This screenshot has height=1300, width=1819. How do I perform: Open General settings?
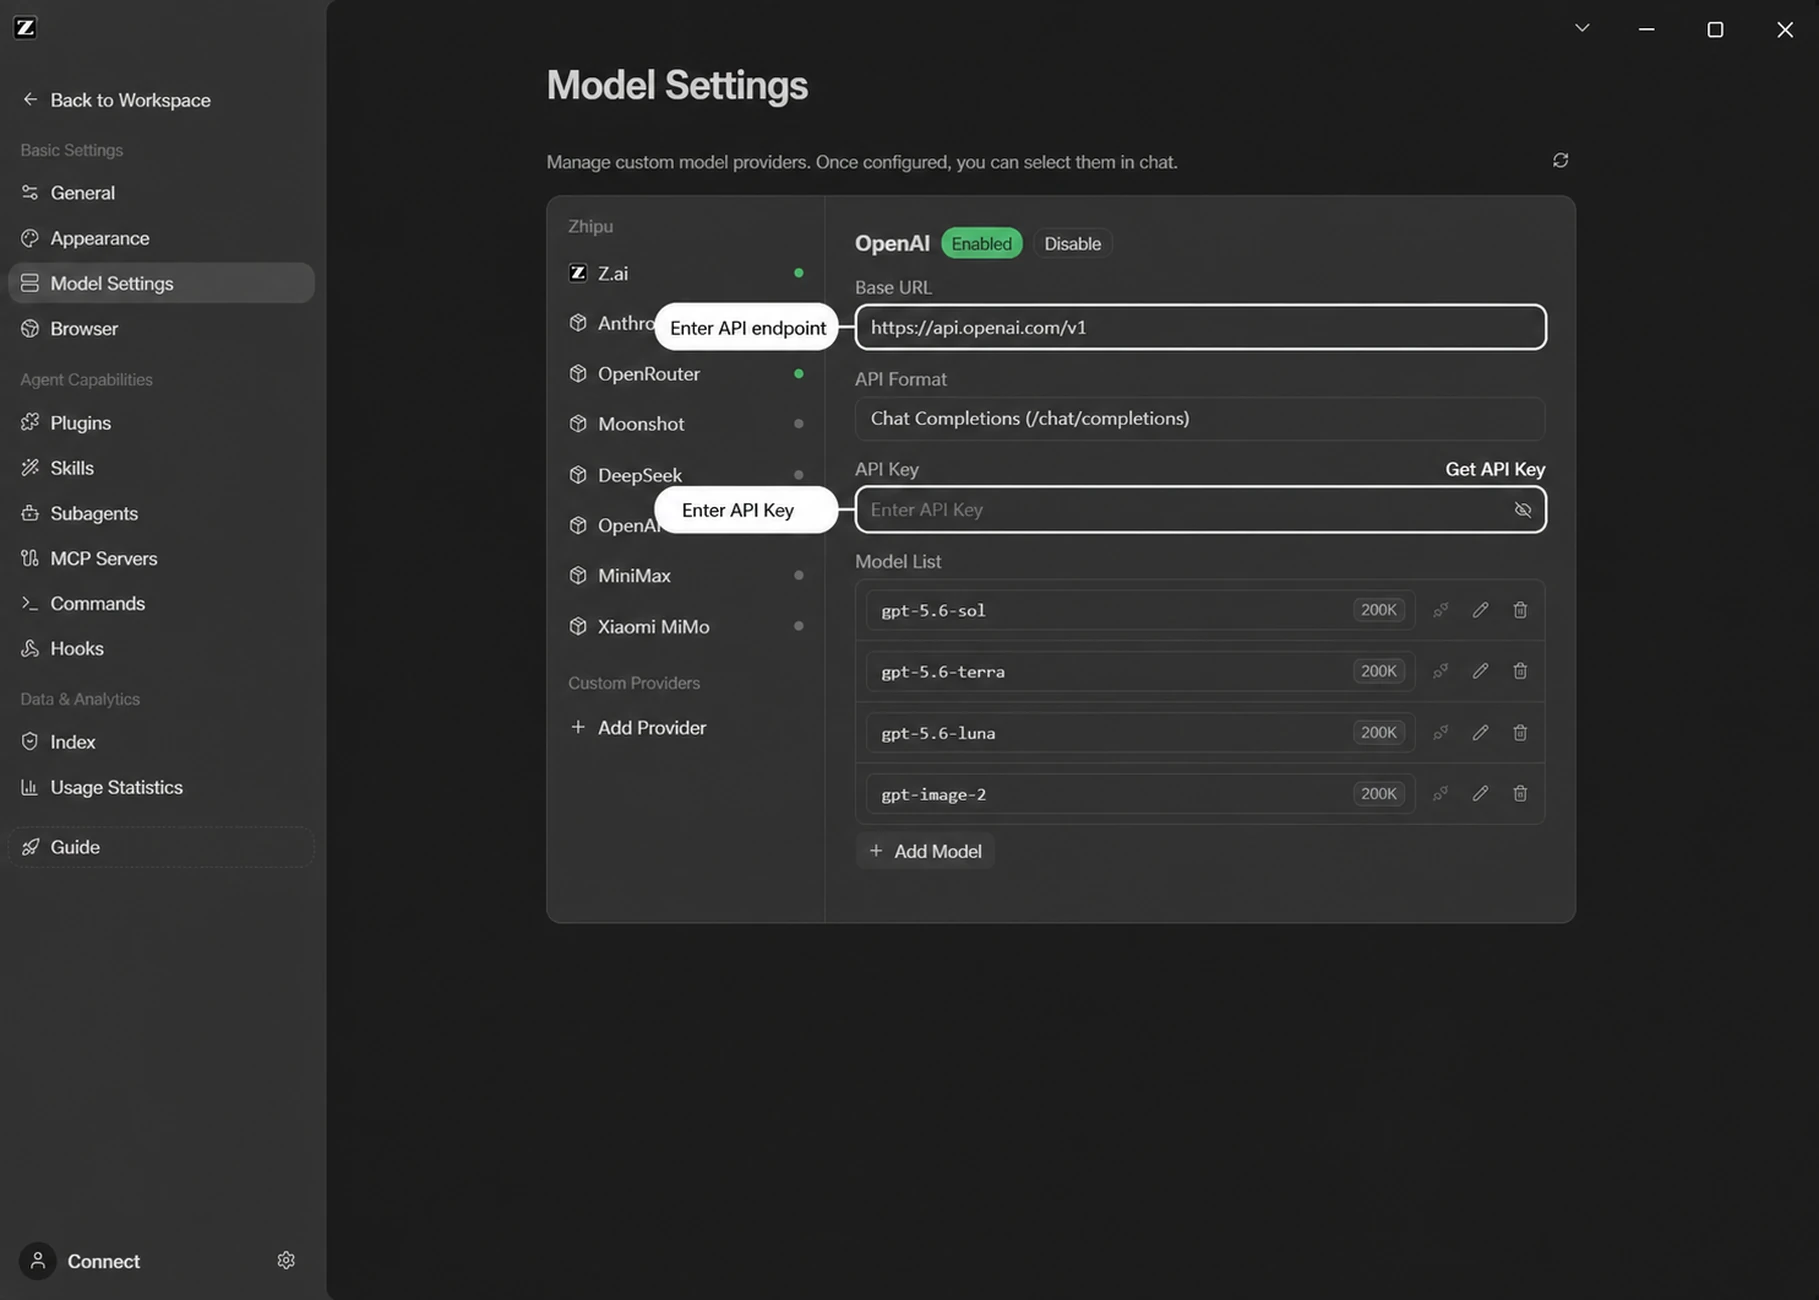click(161, 193)
